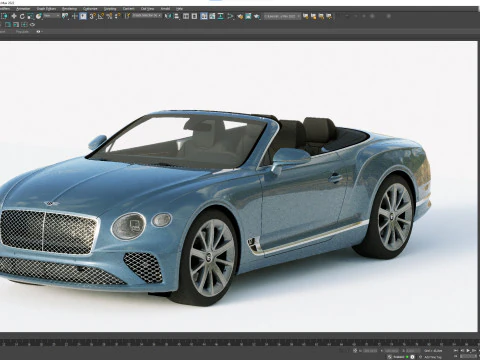
Task: Select the Move tool
Action: click(14, 16)
